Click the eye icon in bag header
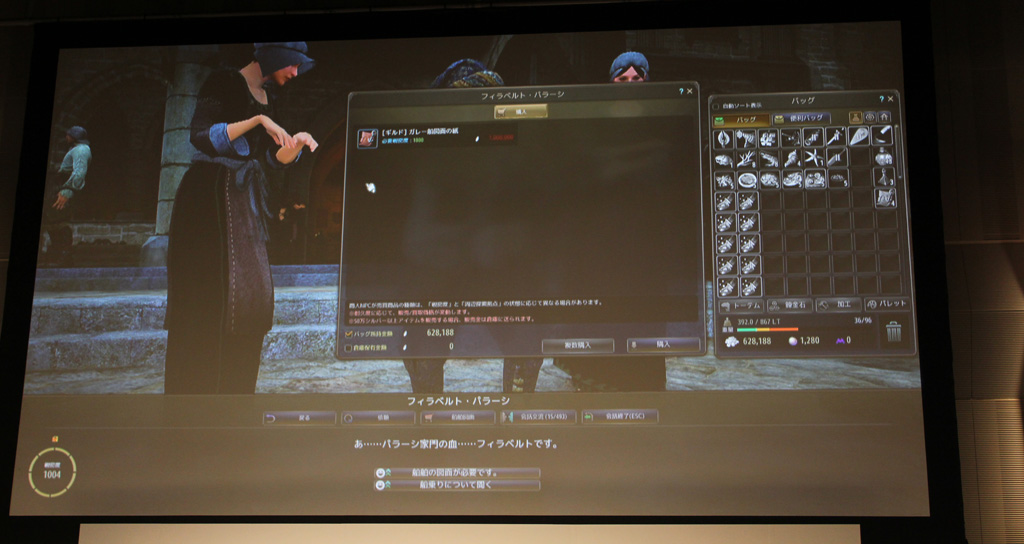The width and height of the screenshot is (1024, 544). pos(869,118)
